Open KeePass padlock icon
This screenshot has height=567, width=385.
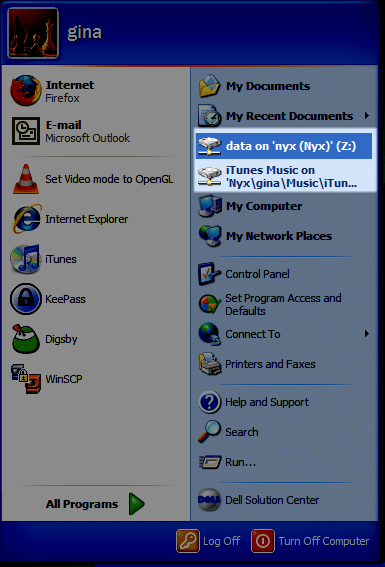click(26, 299)
